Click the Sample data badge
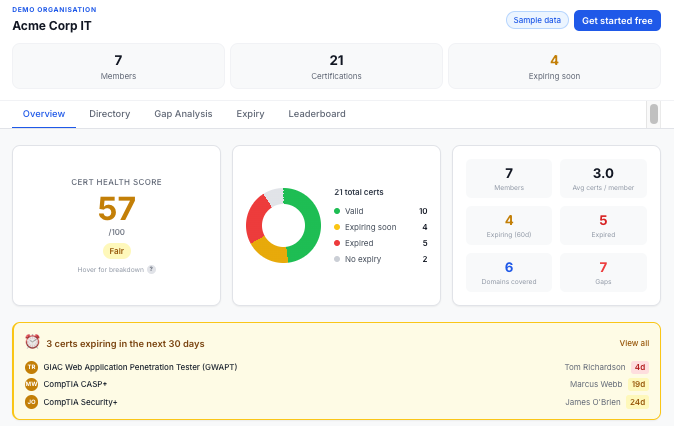Image resolution: width=674 pixels, height=426 pixels. click(x=538, y=20)
